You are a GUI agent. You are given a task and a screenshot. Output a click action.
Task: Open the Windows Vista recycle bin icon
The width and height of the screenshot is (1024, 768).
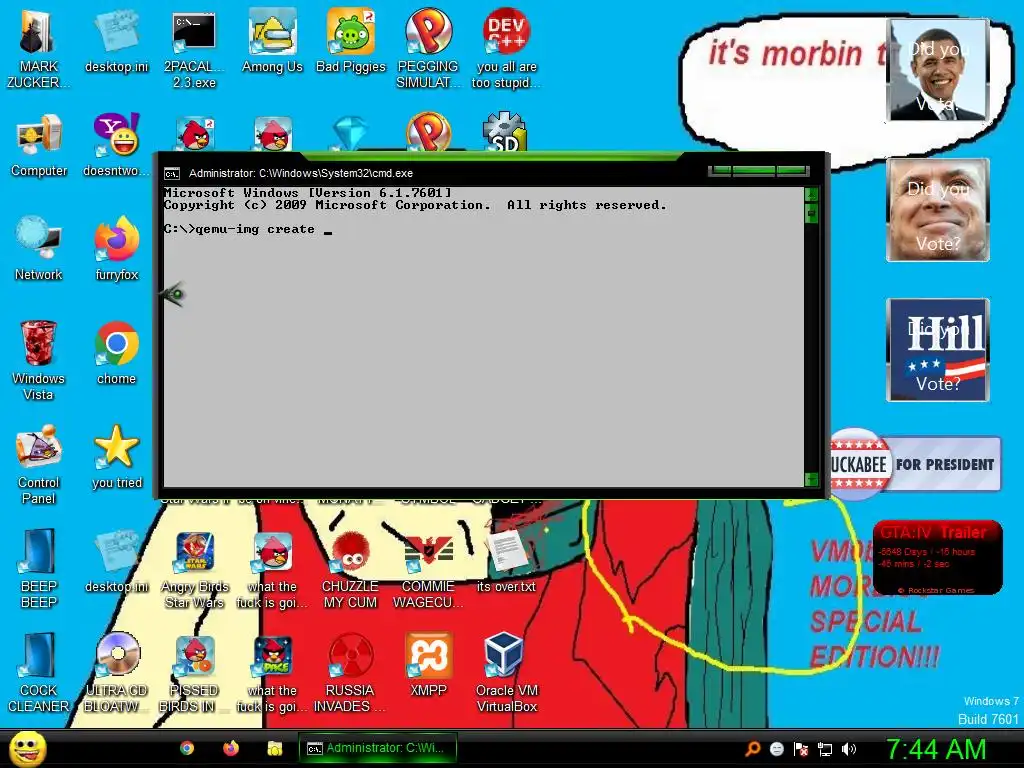click(39, 360)
